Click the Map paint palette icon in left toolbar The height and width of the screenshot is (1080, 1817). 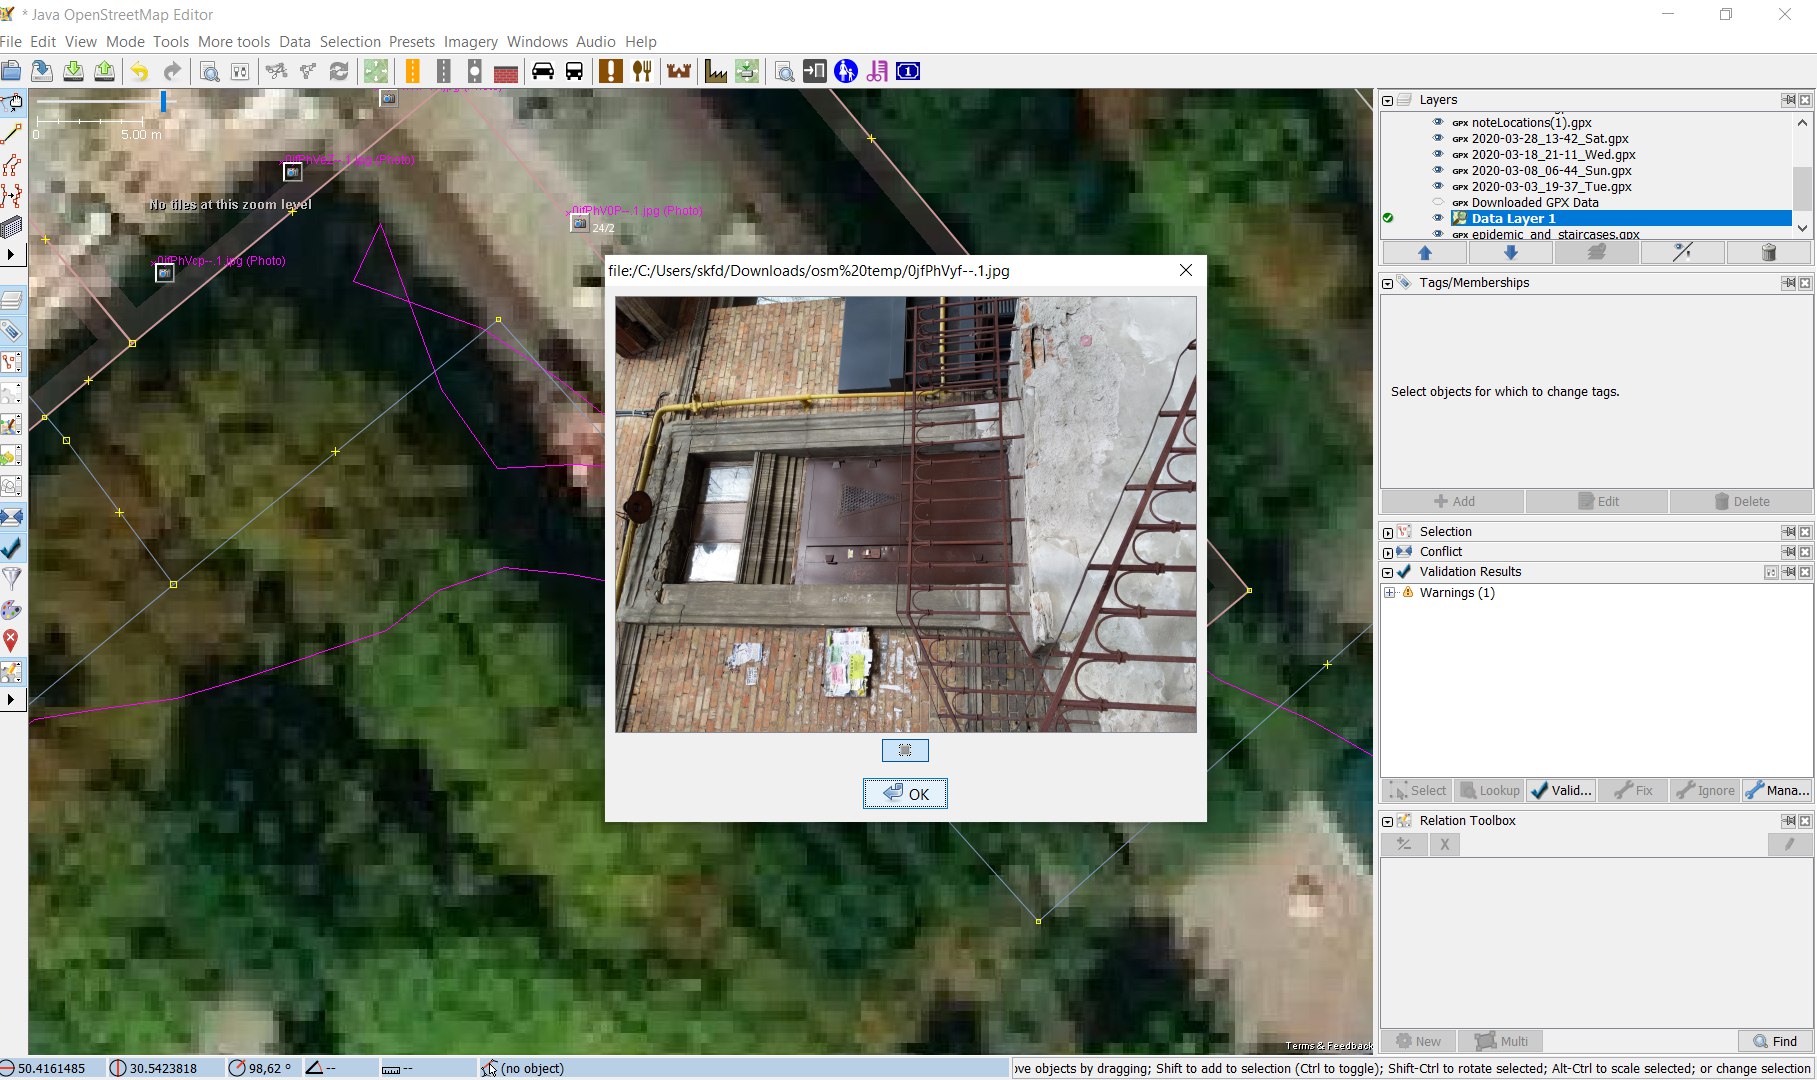tap(11, 610)
